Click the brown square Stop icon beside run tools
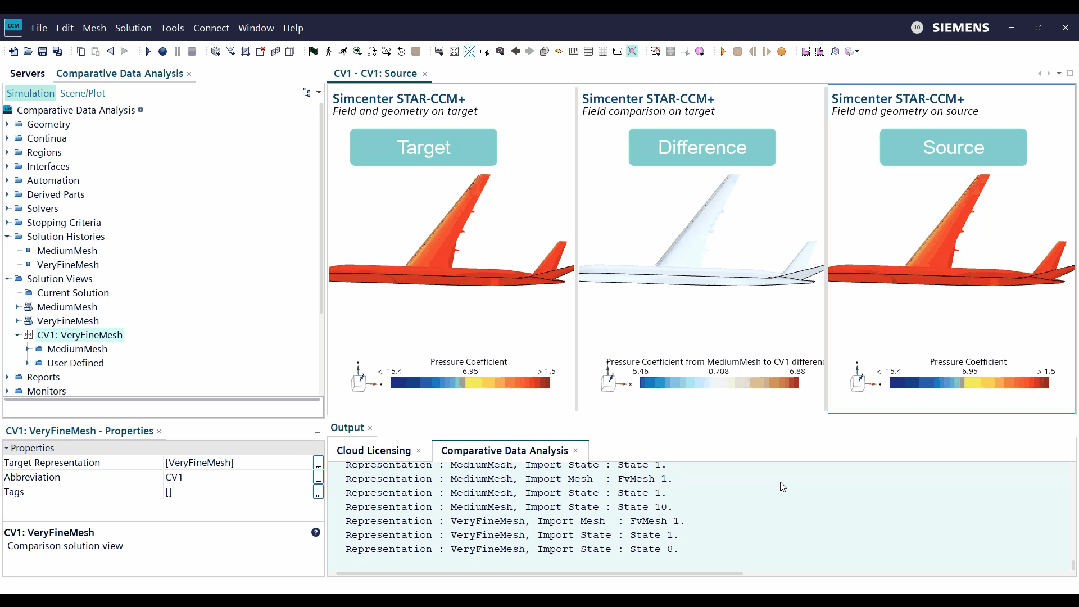Image resolution: width=1079 pixels, height=607 pixels. coord(416,52)
